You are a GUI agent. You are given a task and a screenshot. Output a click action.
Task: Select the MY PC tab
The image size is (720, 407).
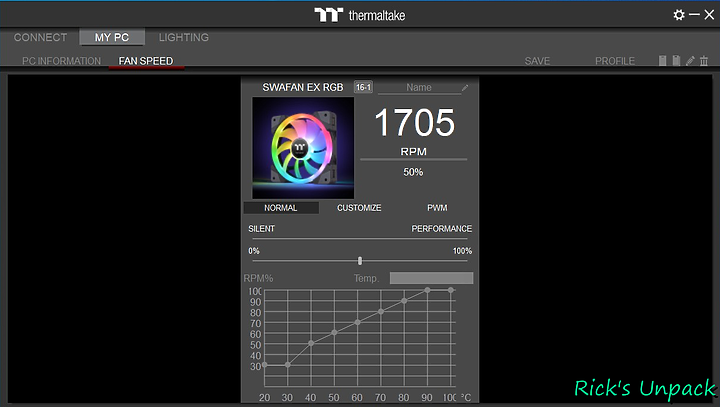point(112,37)
